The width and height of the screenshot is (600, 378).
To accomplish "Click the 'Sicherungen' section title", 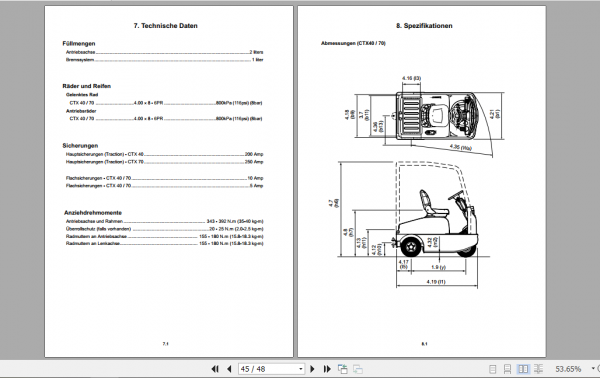I will [x=80, y=146].
